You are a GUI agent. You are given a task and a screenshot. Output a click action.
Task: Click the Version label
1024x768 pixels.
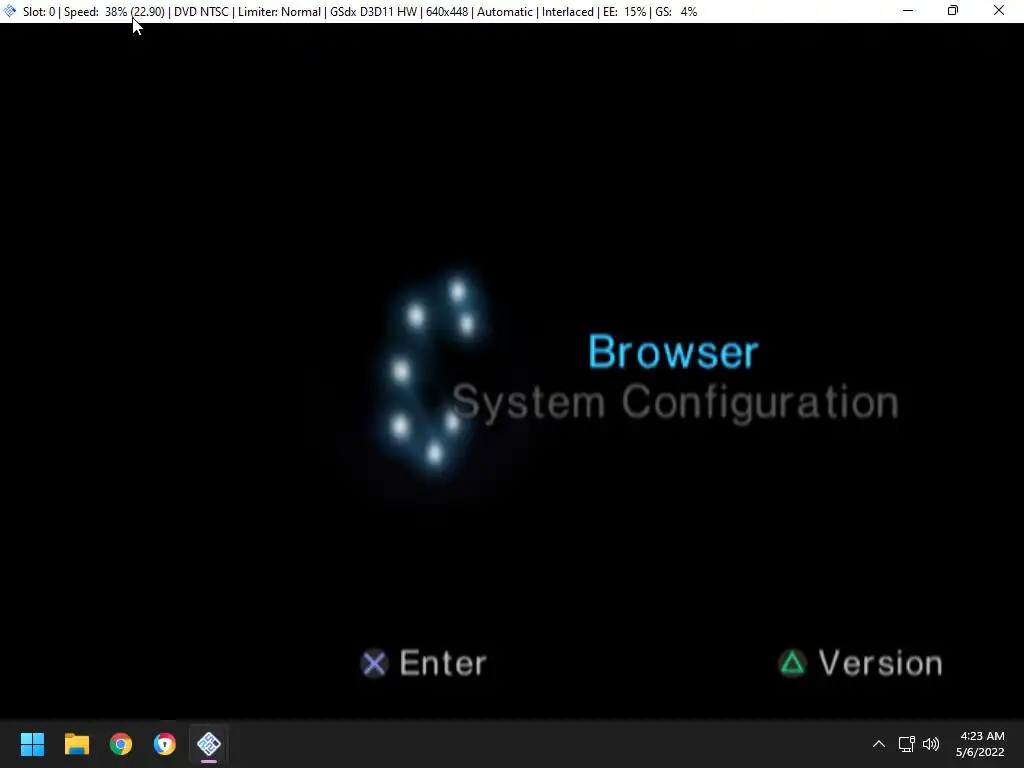(880, 664)
